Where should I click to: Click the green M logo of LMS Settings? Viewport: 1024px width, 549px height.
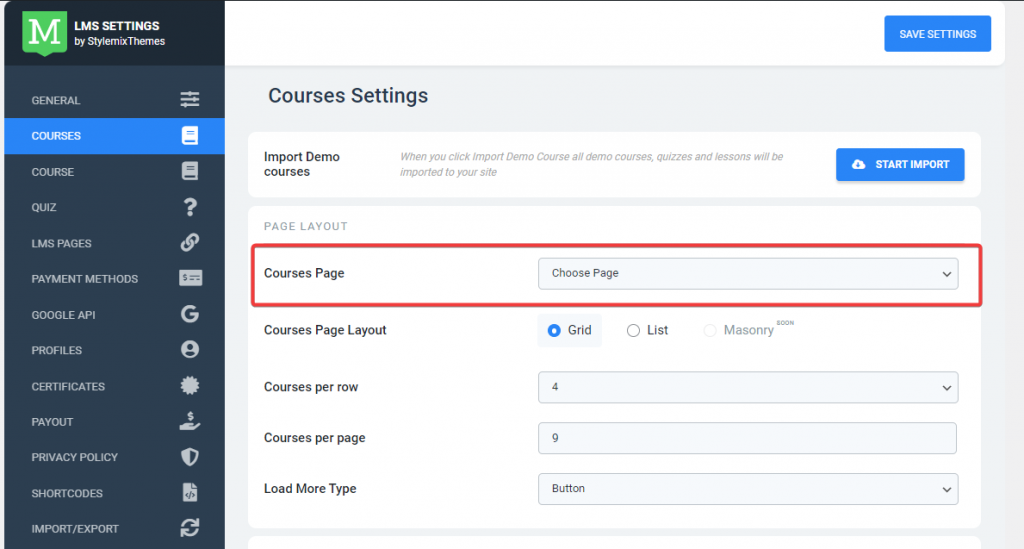[x=44, y=33]
